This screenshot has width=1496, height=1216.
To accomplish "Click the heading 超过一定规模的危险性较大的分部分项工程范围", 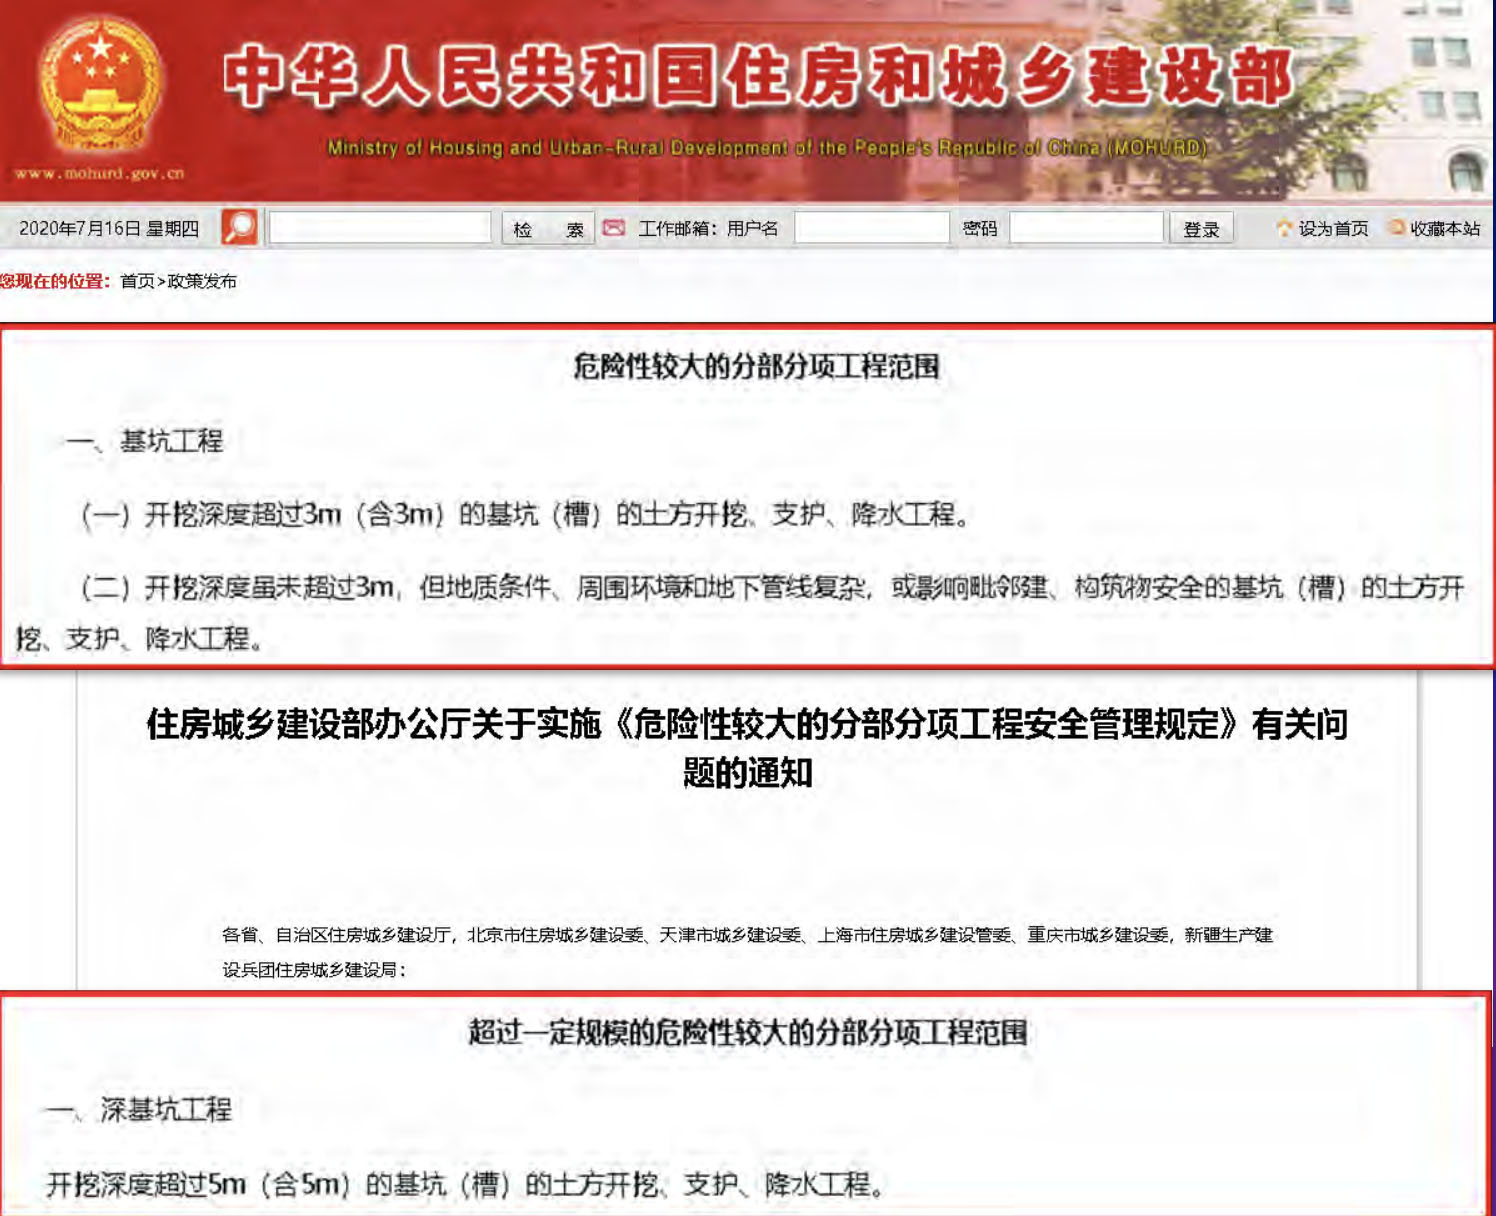I will (x=747, y=1032).
